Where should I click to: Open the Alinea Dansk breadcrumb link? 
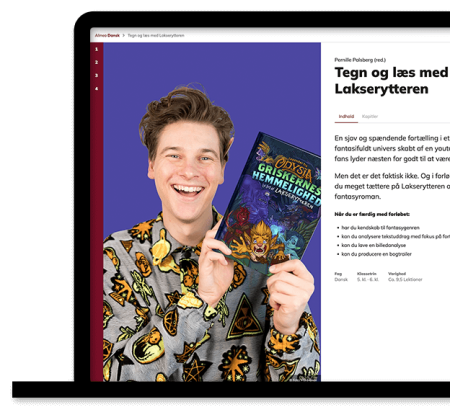tap(107, 35)
